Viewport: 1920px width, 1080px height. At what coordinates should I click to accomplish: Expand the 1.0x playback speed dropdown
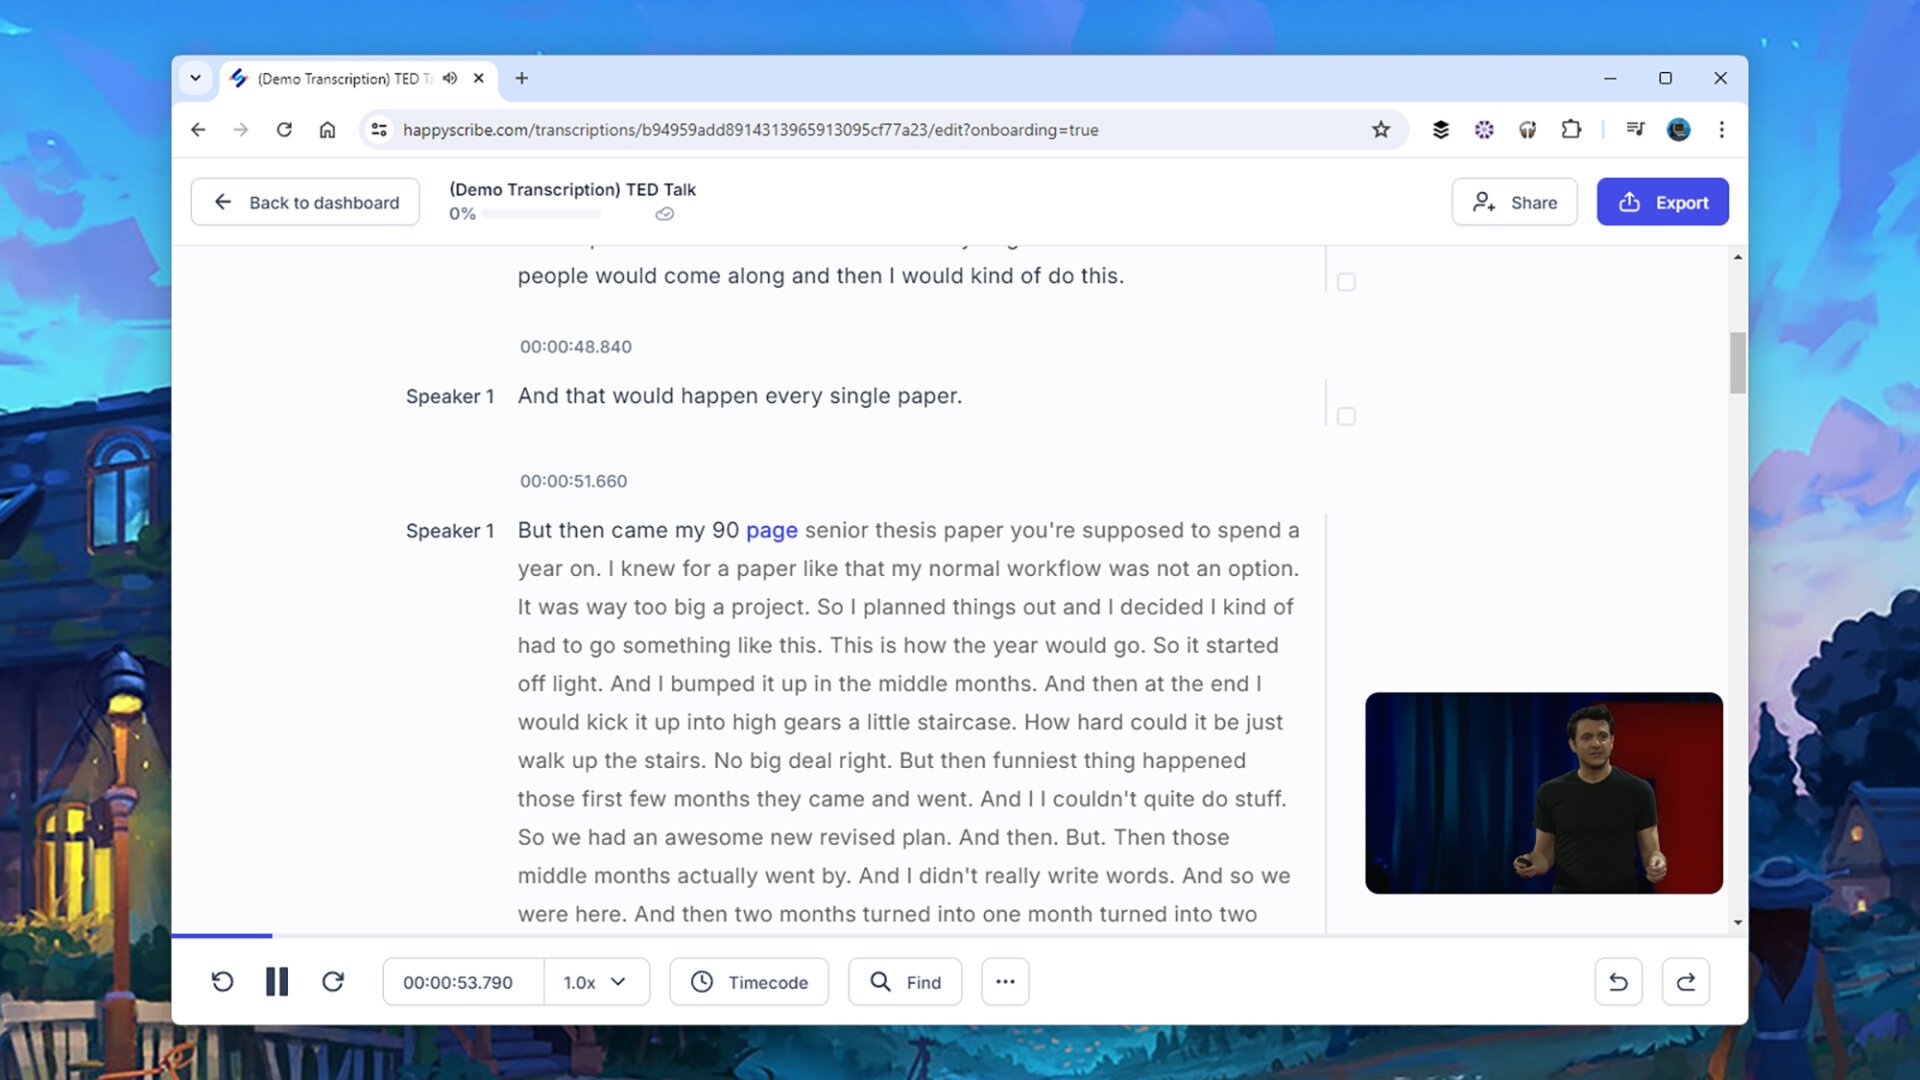pos(596,982)
